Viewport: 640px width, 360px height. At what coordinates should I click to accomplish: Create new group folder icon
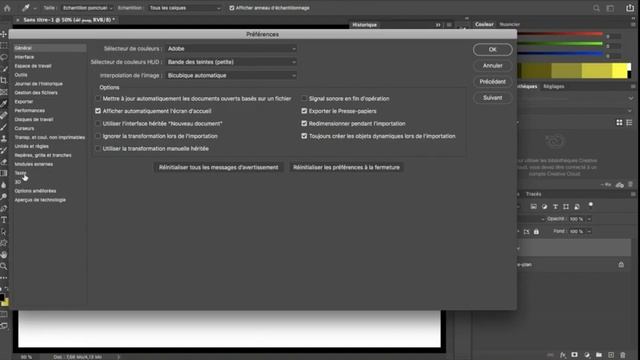(599, 355)
